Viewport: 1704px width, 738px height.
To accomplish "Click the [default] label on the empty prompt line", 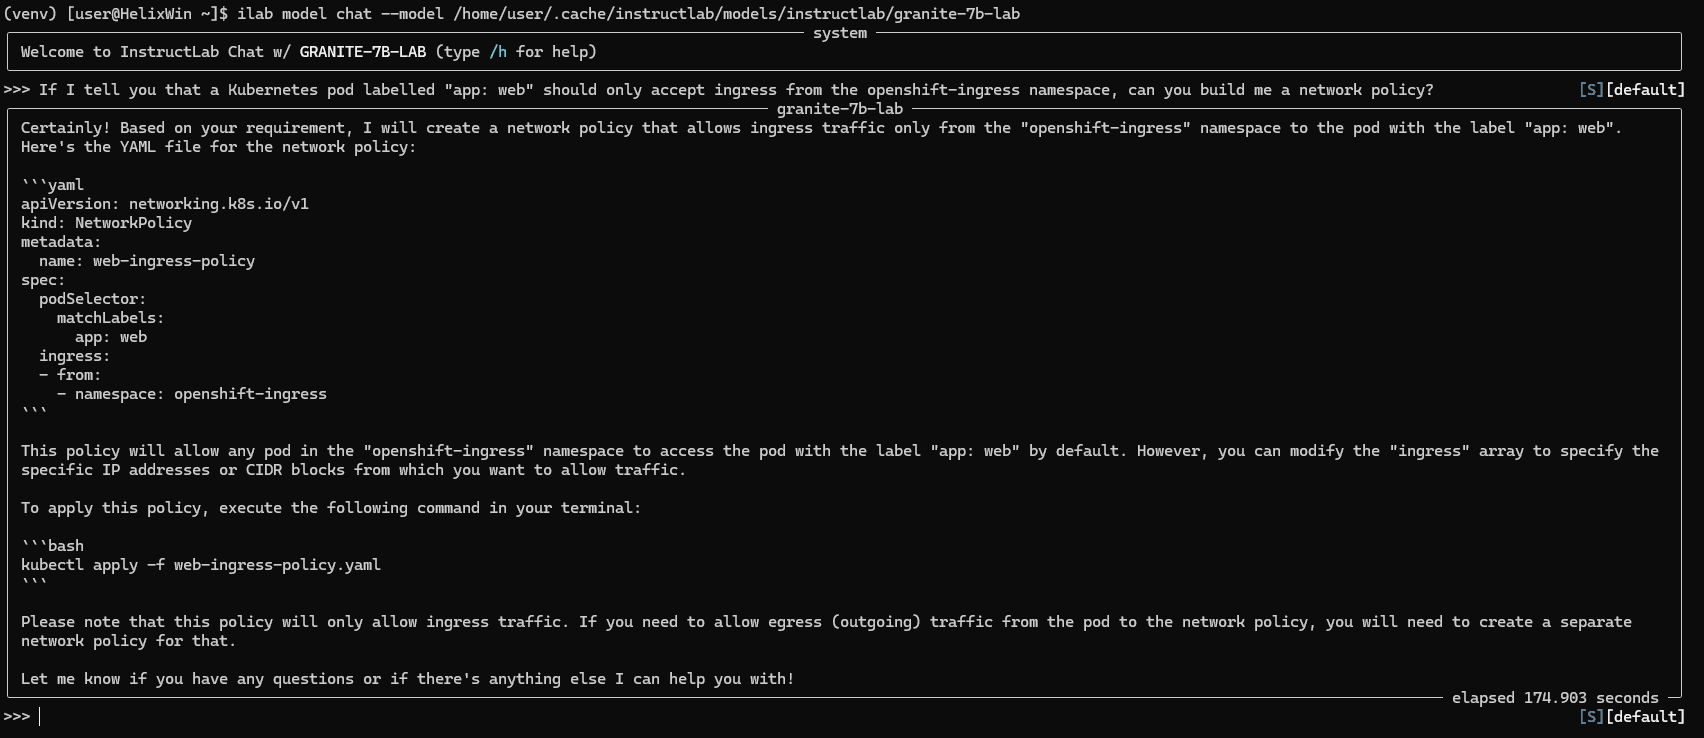I will click(x=1645, y=717).
